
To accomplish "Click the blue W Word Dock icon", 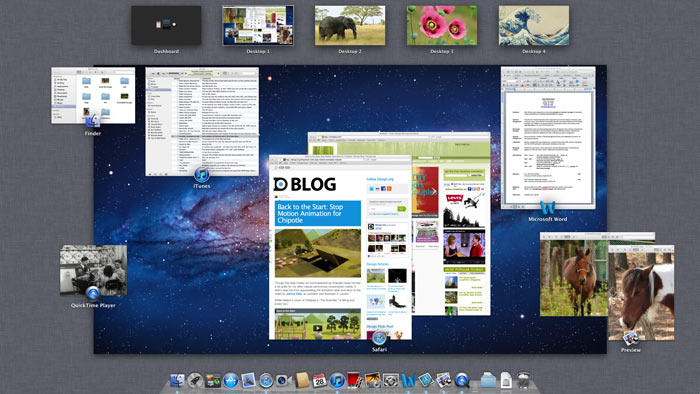I will [x=408, y=381].
